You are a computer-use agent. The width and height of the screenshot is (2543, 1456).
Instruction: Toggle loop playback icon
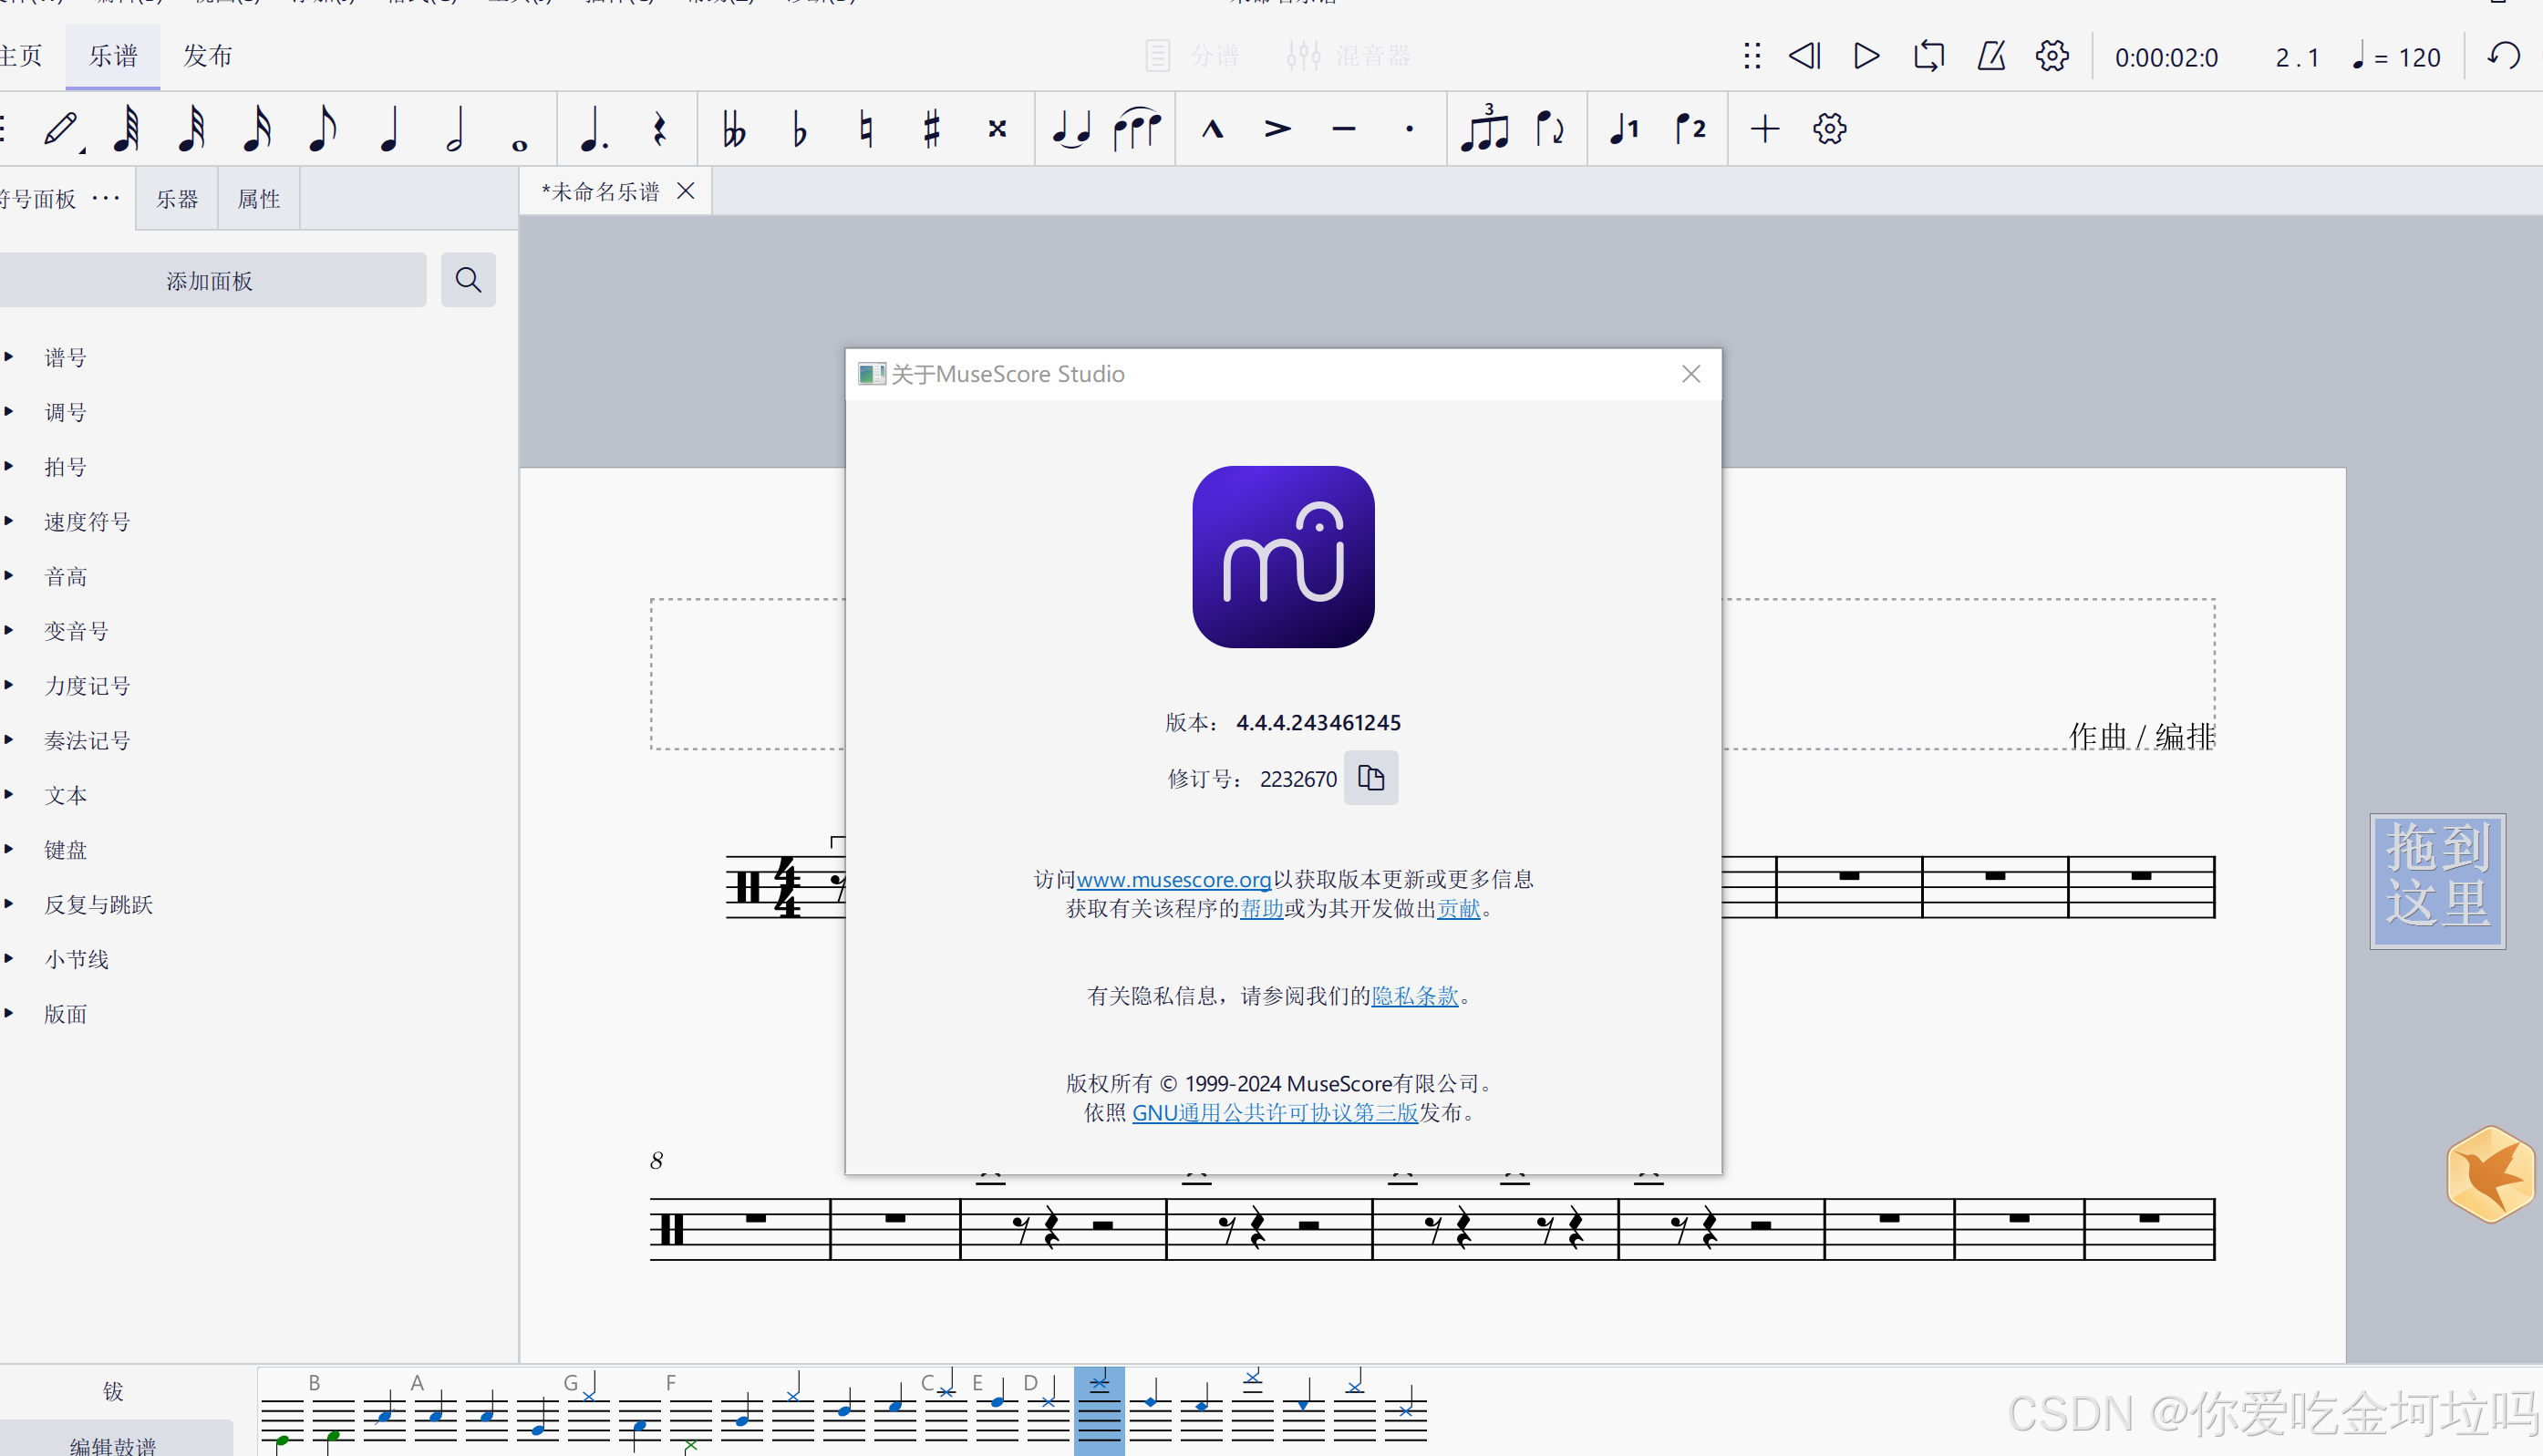pos(1928,56)
